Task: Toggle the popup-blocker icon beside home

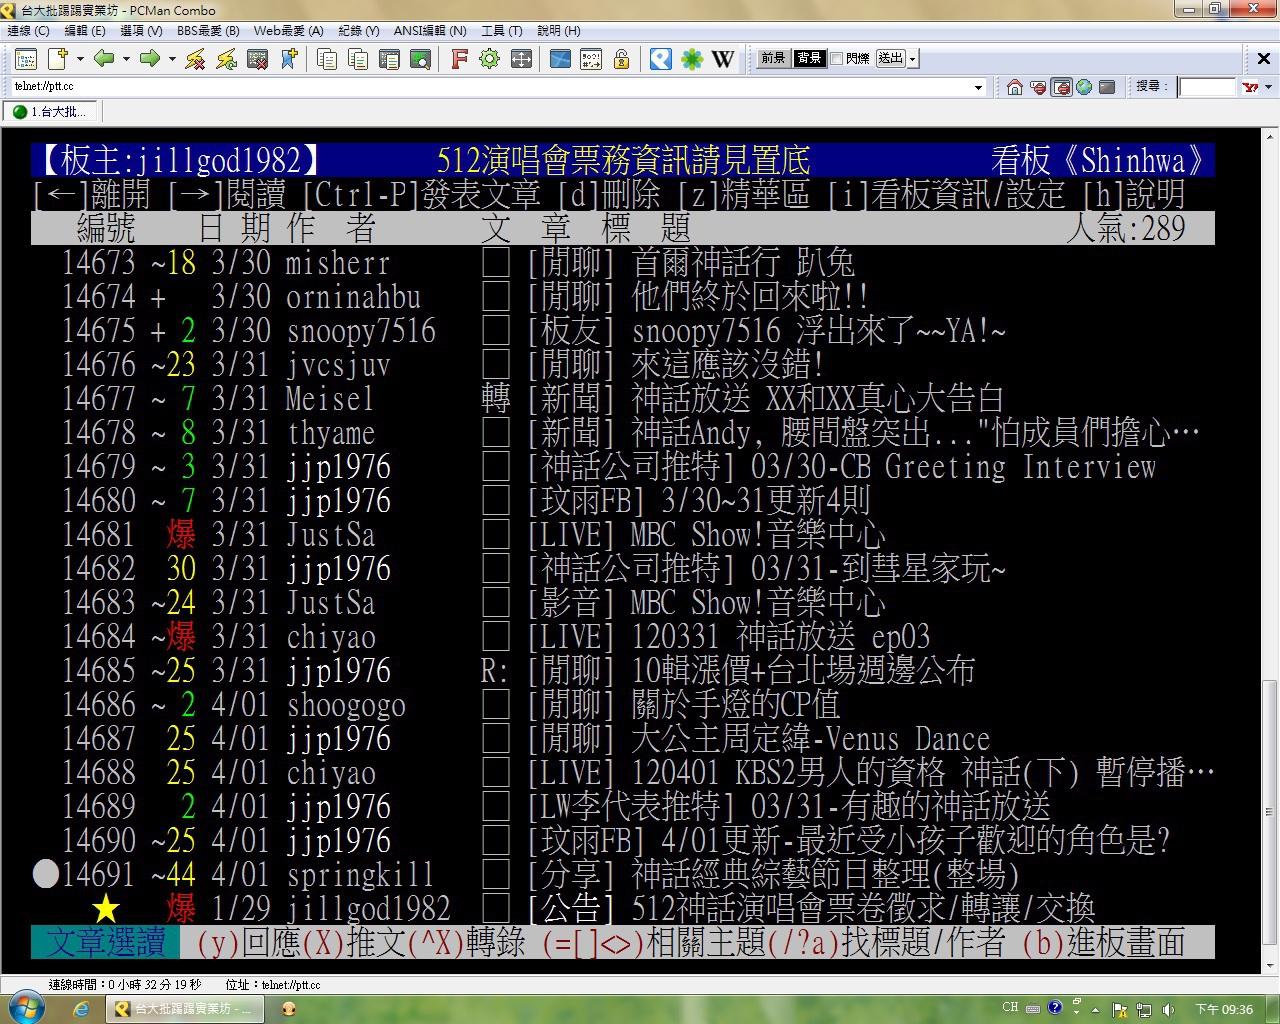Action: click(1038, 87)
